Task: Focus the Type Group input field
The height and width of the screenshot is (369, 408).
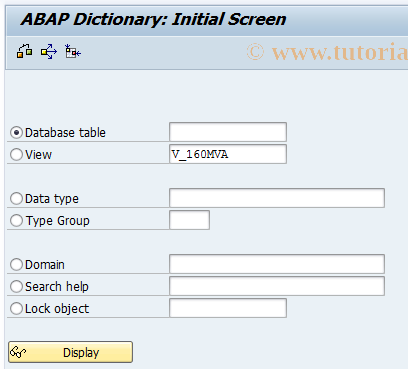Action: pyautogui.click(x=189, y=220)
